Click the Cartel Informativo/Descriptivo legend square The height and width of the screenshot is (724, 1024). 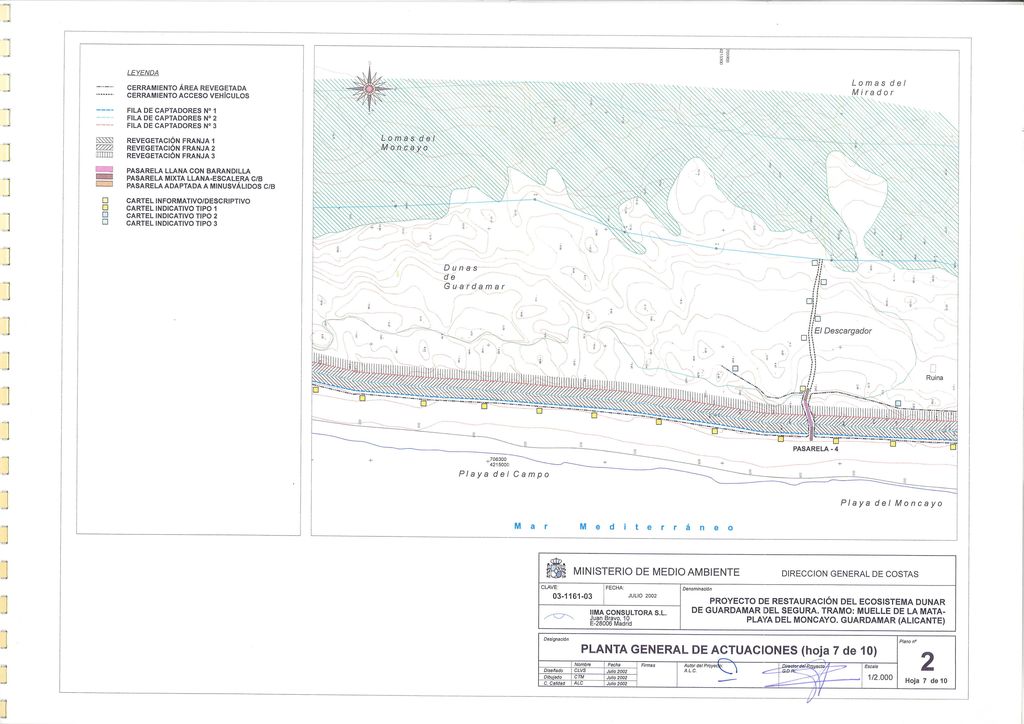(104, 201)
